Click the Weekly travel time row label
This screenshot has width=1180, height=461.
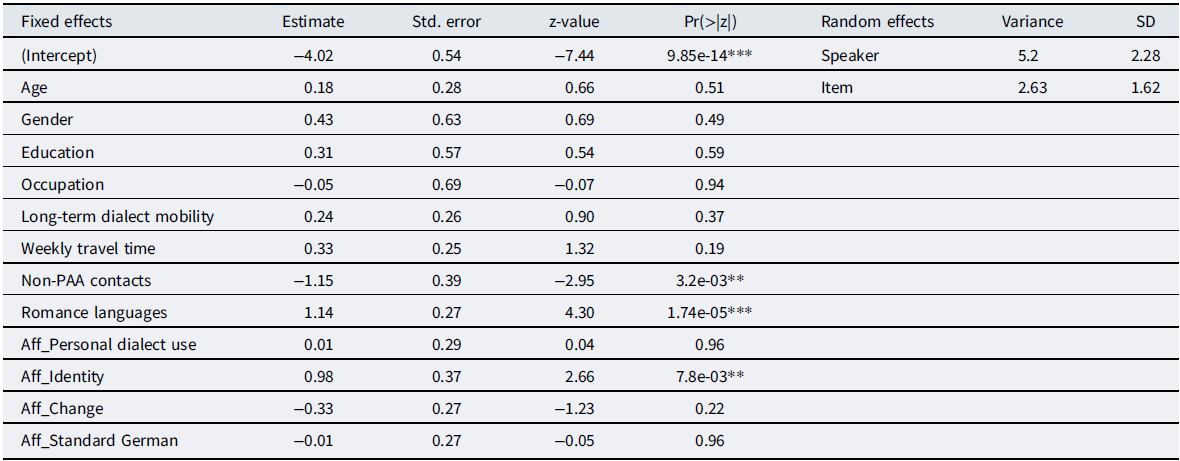pos(88,248)
